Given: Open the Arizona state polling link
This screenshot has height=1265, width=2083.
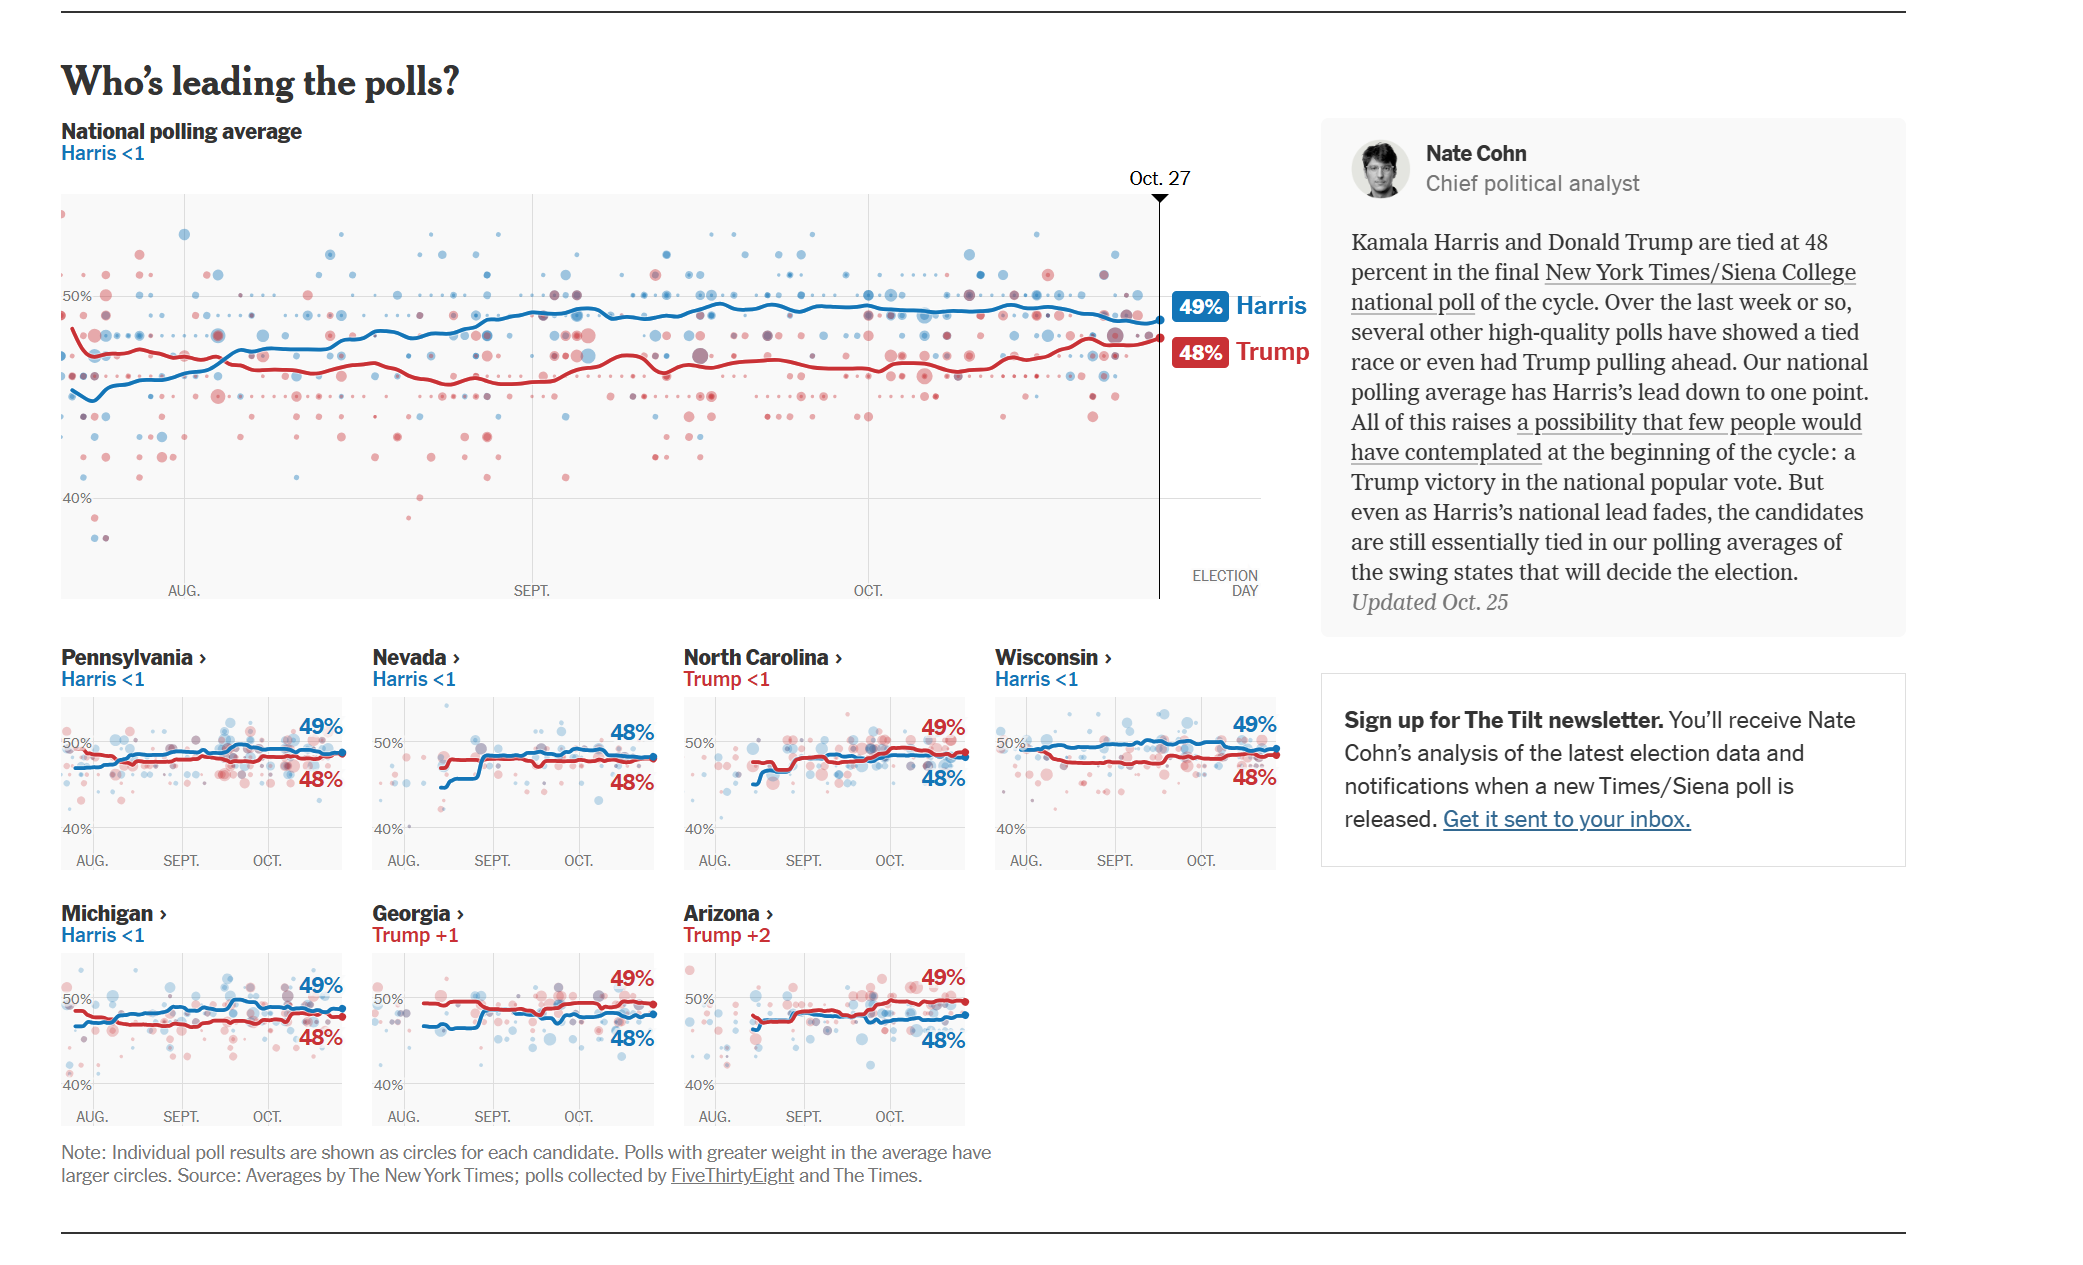Looking at the screenshot, I should point(728,914).
